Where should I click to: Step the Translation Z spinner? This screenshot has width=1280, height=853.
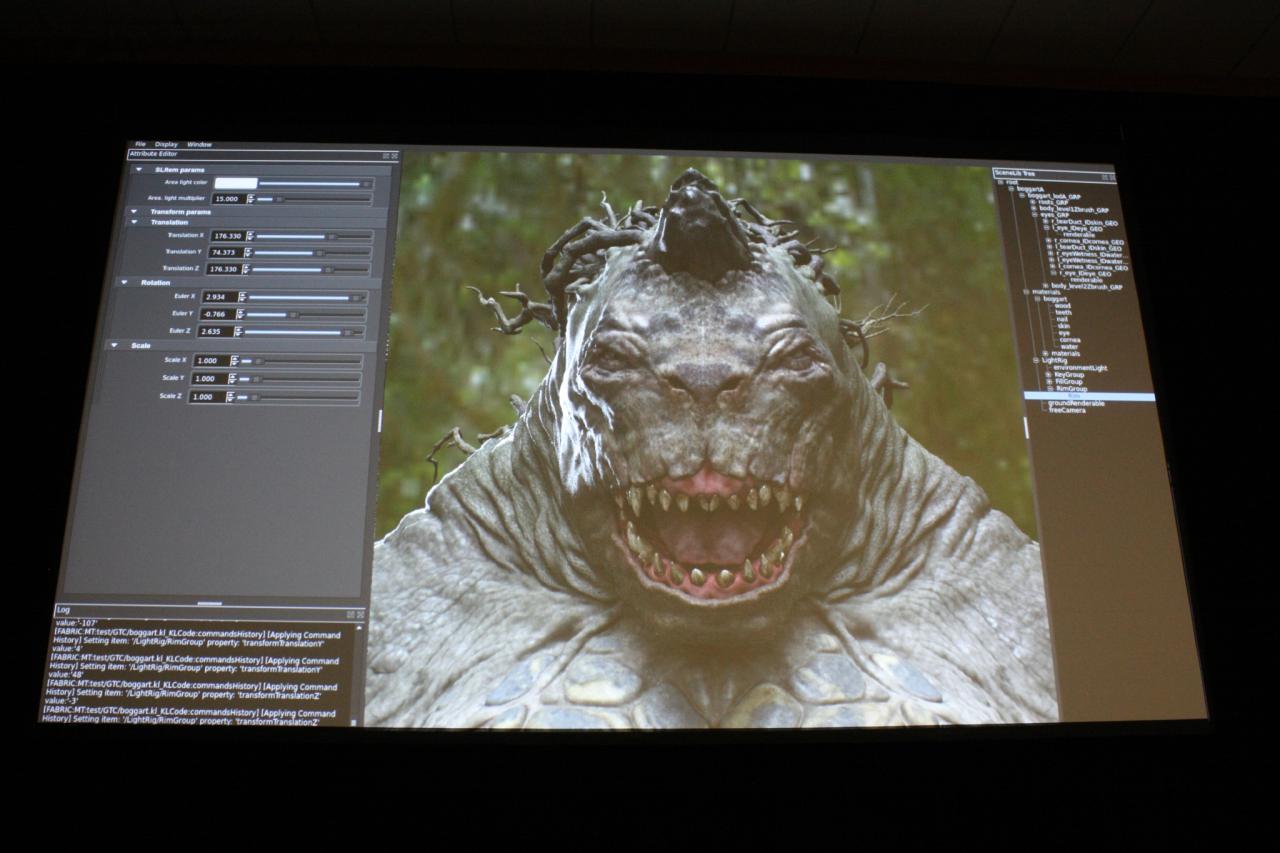[x=246, y=269]
